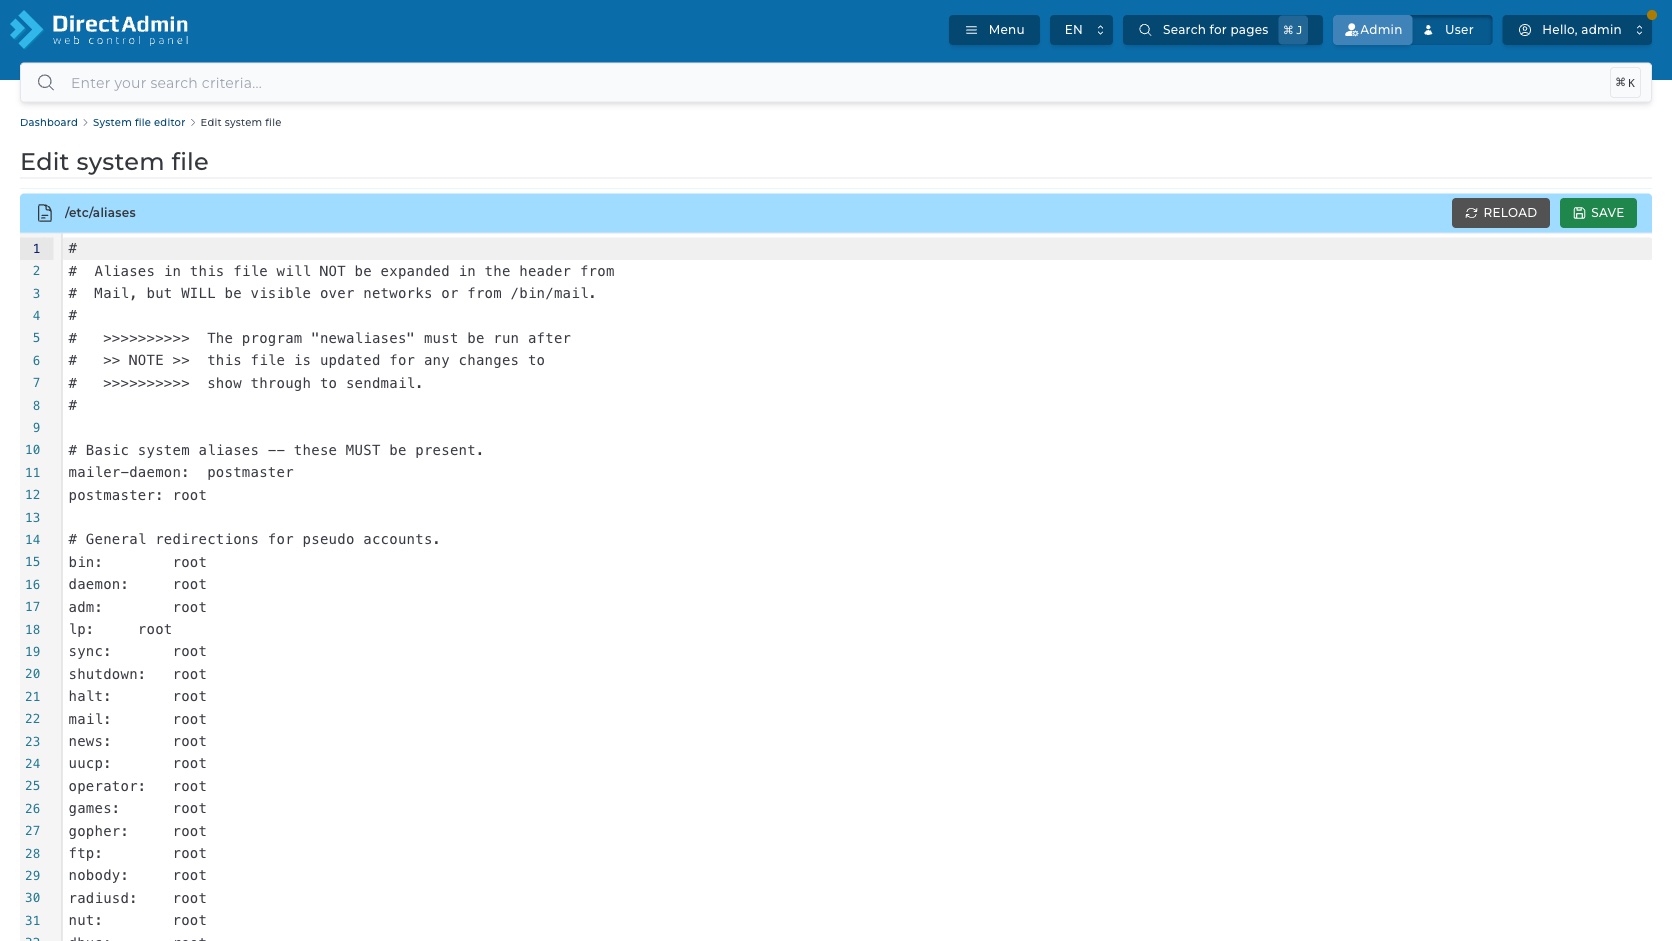This screenshot has width=1672, height=941.
Task: Click the 'uucp:' alias line
Action: 137,763
